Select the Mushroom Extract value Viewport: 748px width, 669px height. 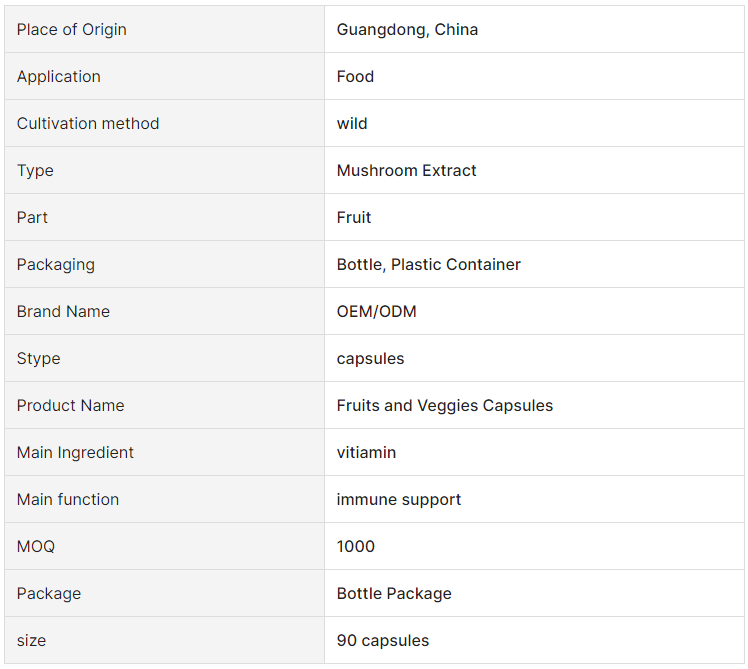pyautogui.click(x=406, y=170)
